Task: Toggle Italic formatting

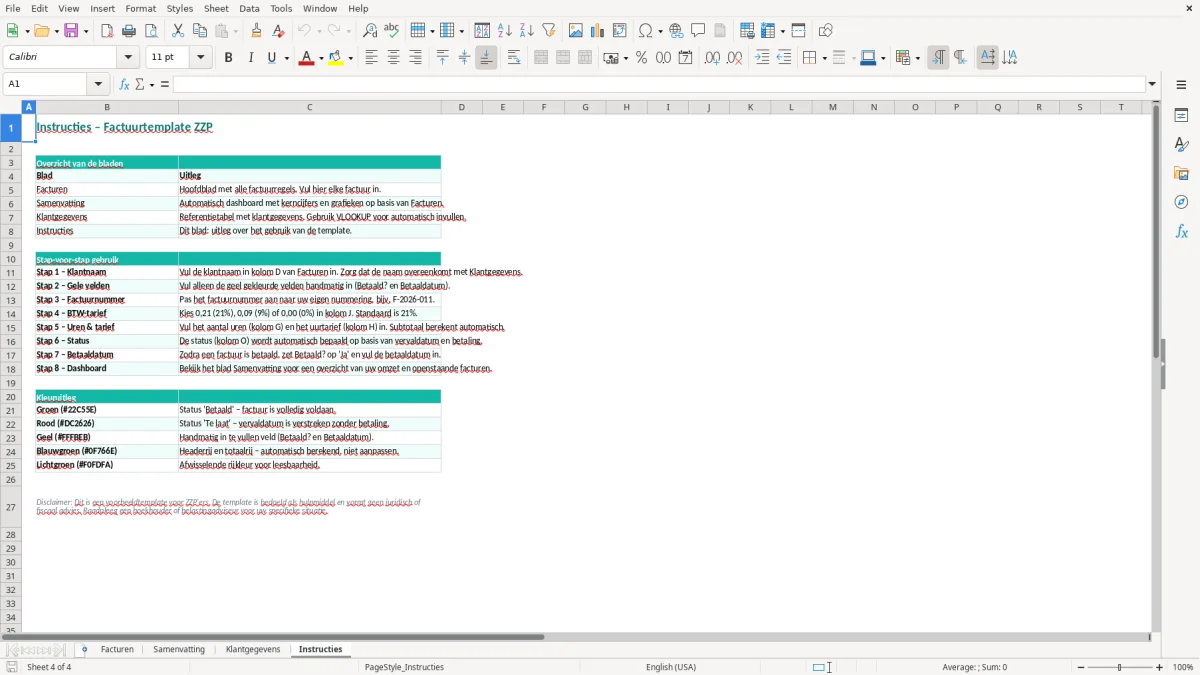Action: [x=251, y=58]
